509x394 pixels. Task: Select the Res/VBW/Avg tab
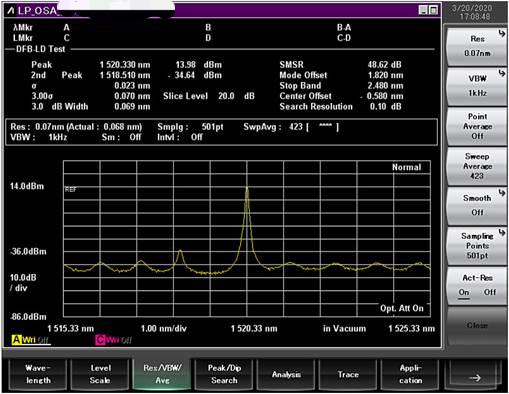(162, 374)
